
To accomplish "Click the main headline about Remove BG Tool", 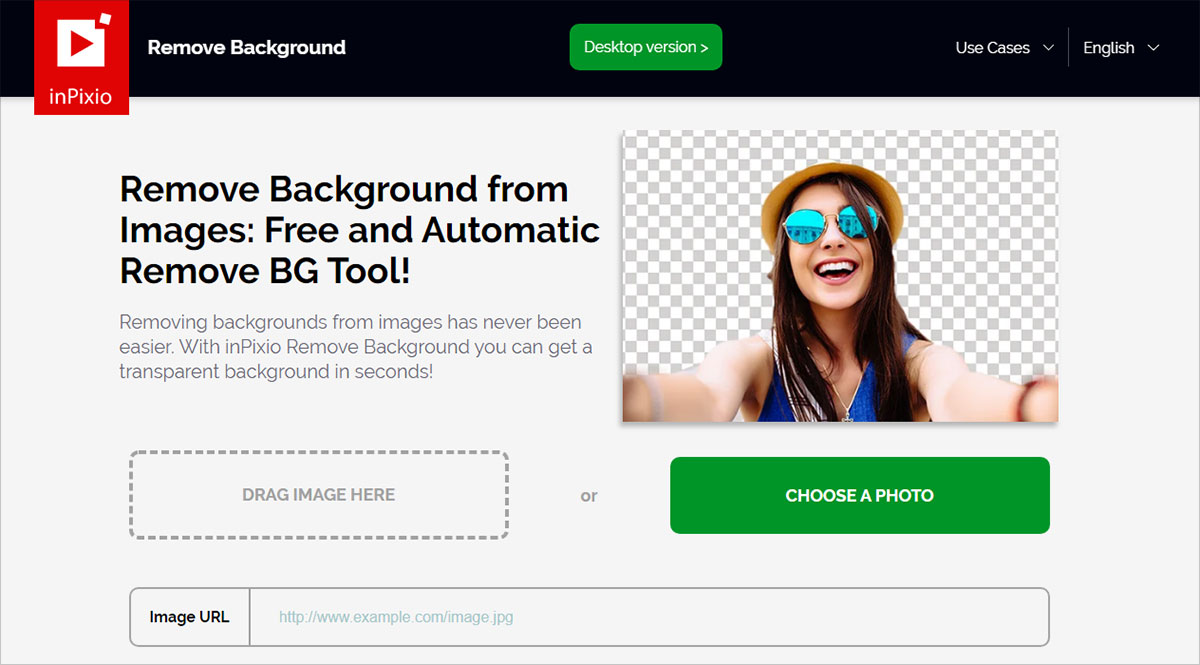I will coord(360,230).
